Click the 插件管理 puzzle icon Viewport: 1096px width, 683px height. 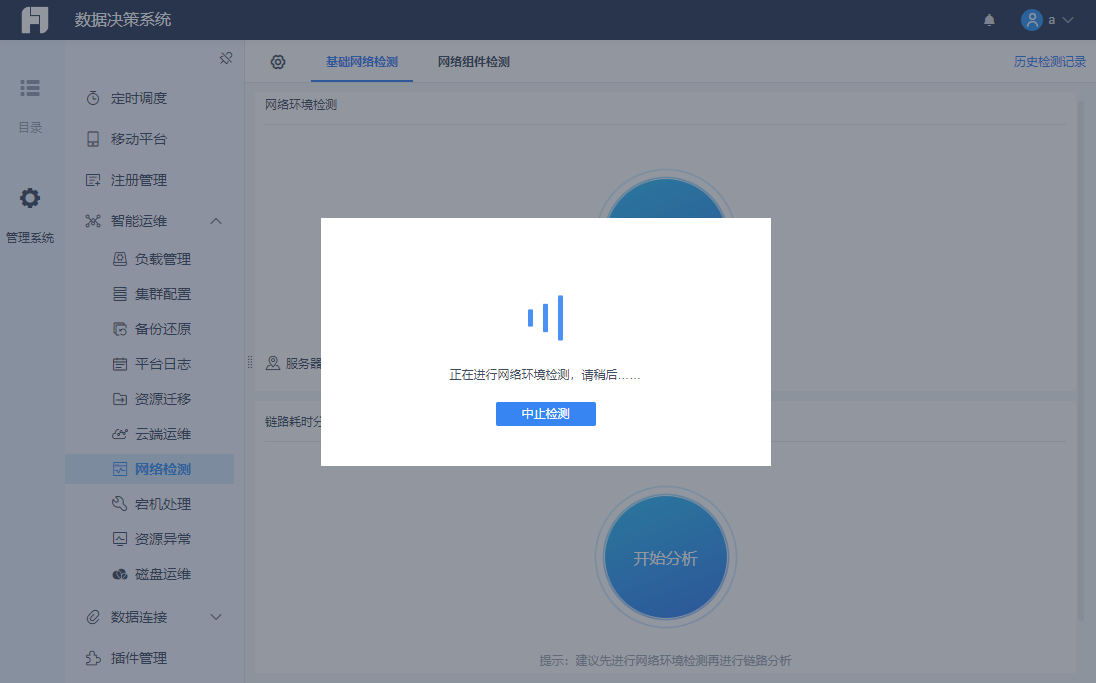coord(93,658)
